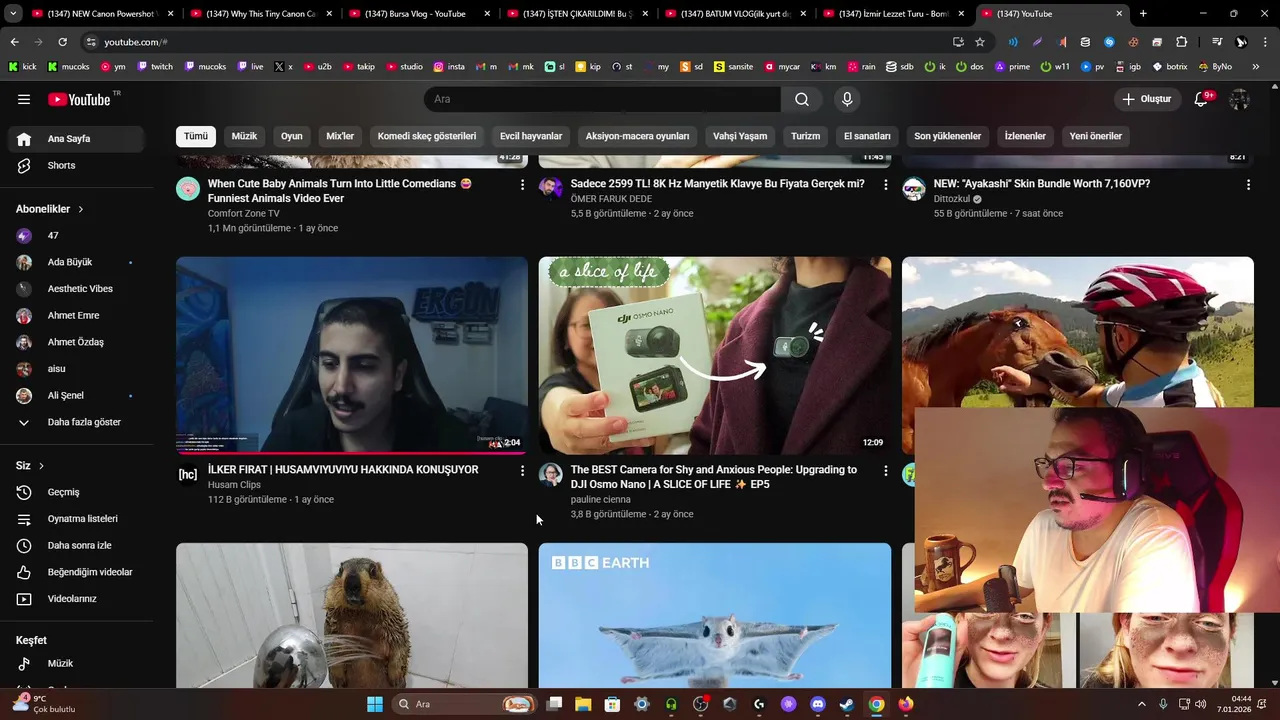Image resolution: width=1280 pixels, height=720 pixels.
Task: Open the notifications bell
Action: click(x=1202, y=99)
